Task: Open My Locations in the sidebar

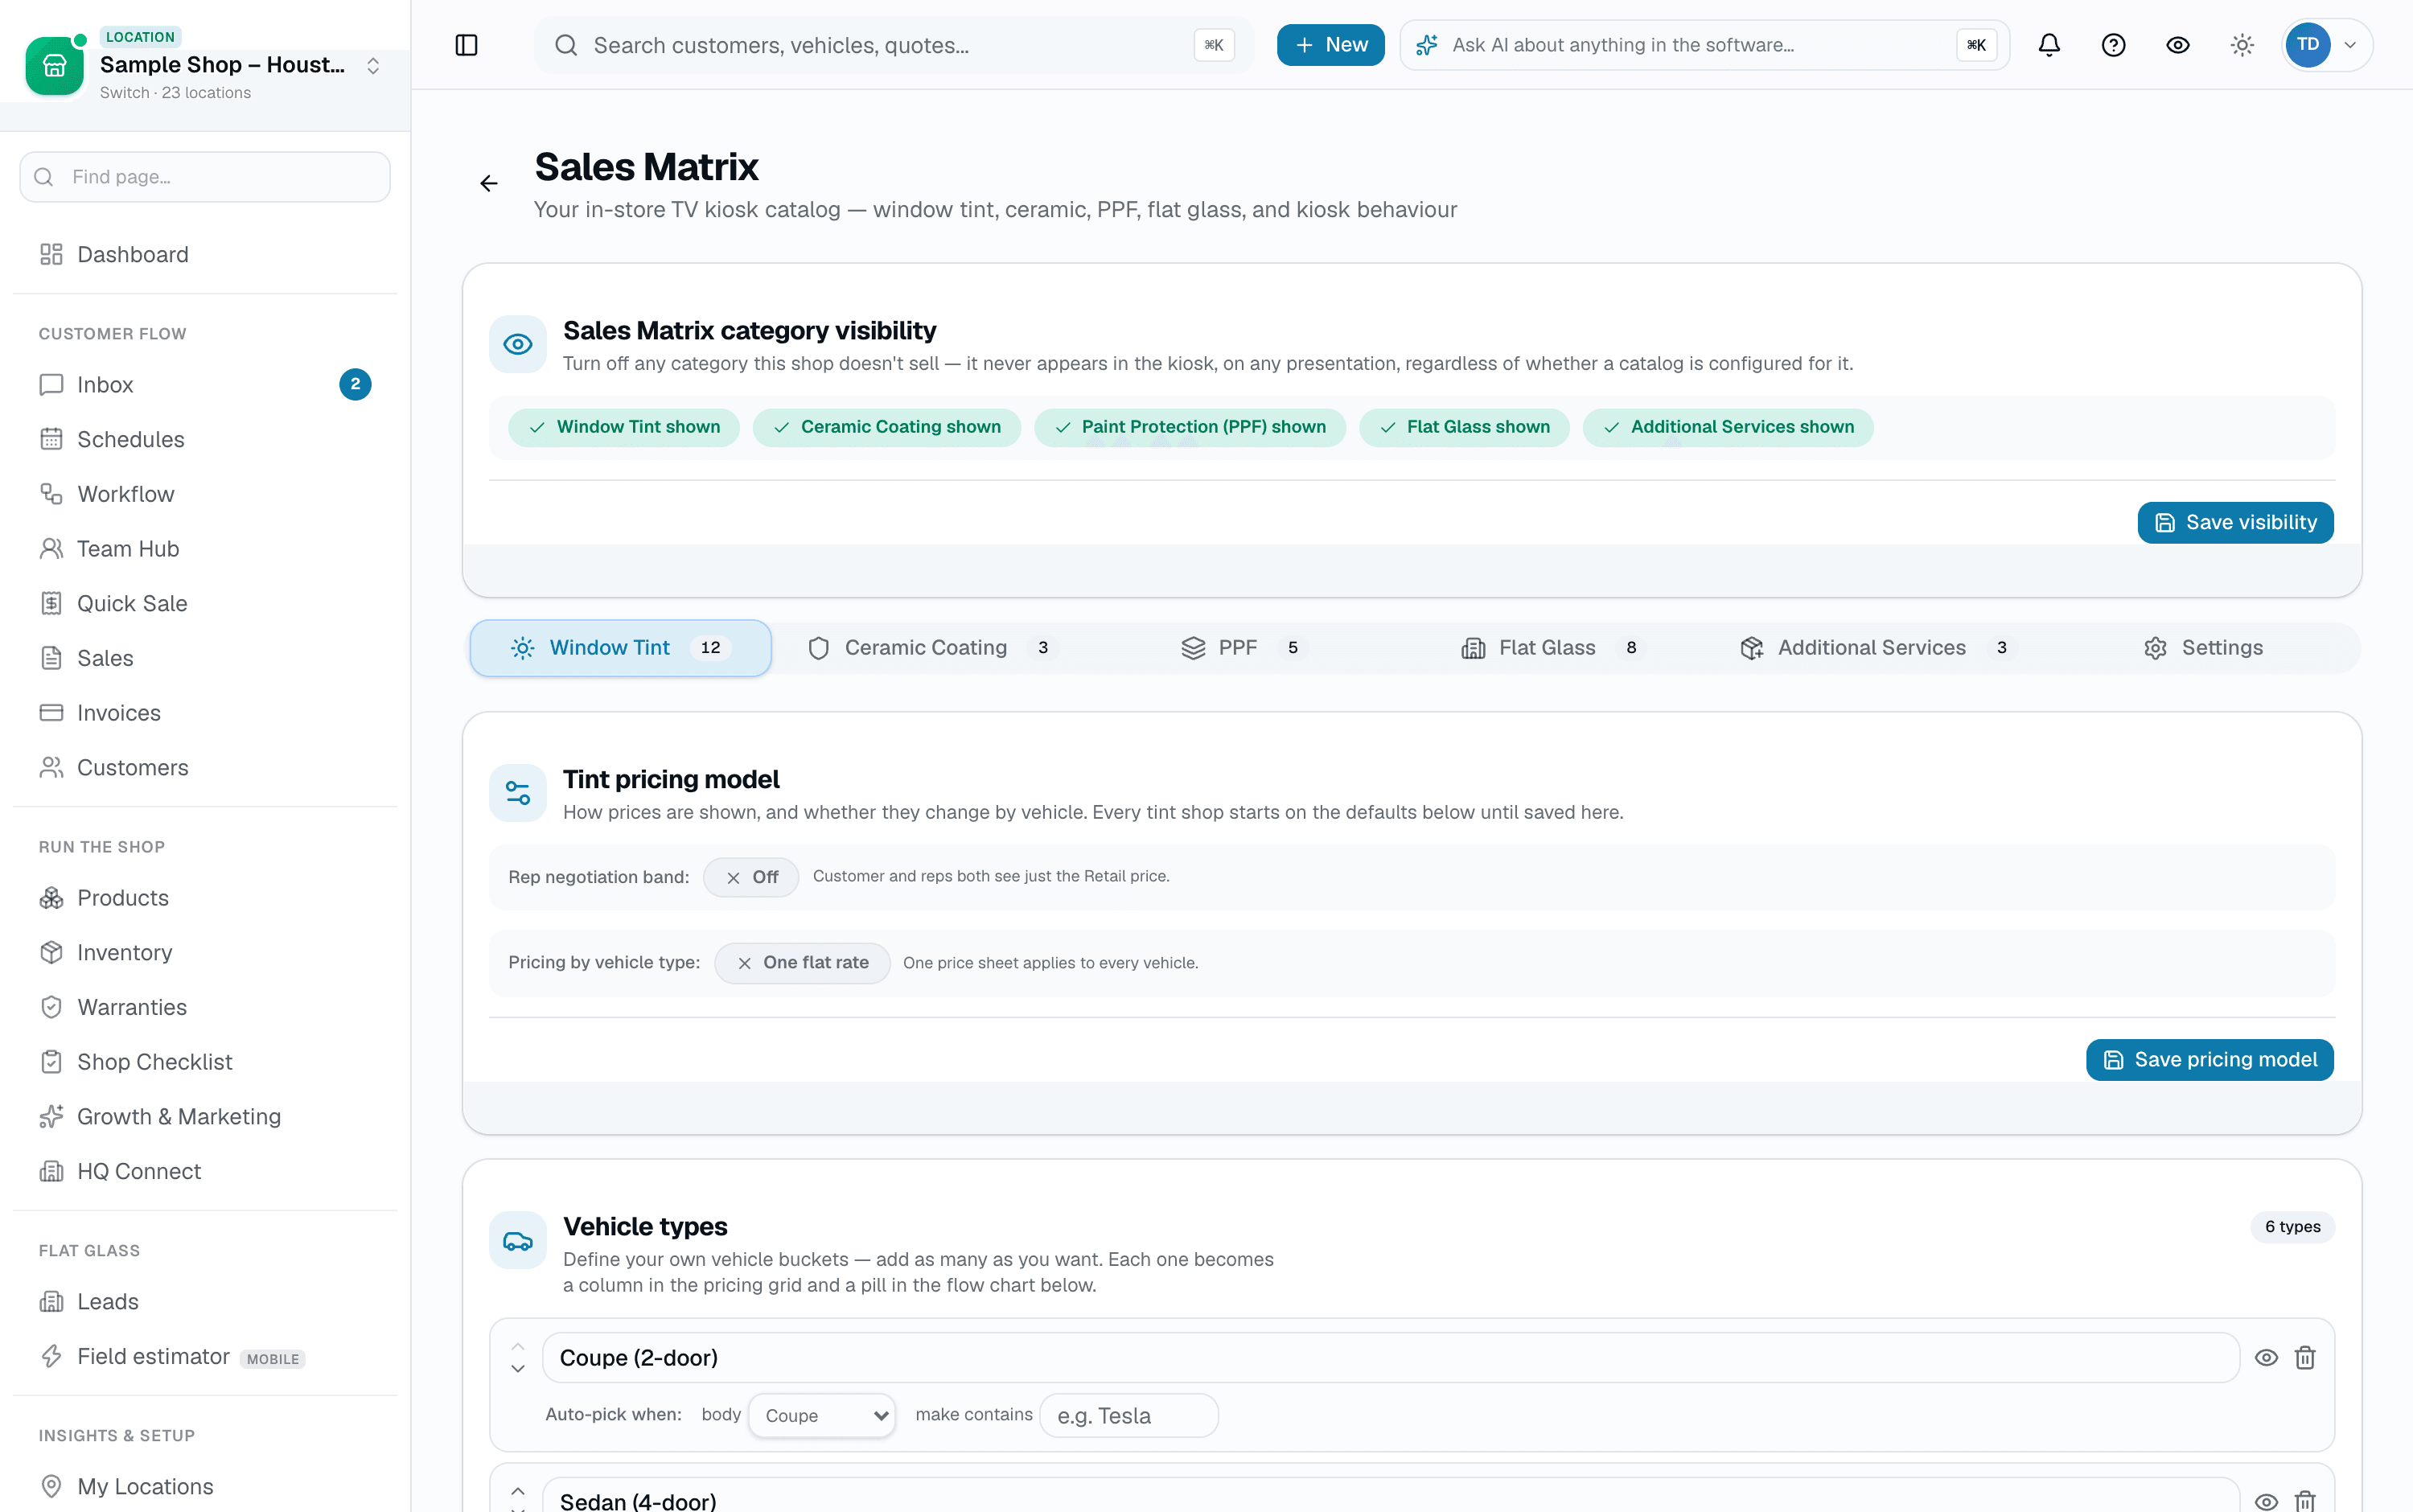Action: [x=205, y=1486]
